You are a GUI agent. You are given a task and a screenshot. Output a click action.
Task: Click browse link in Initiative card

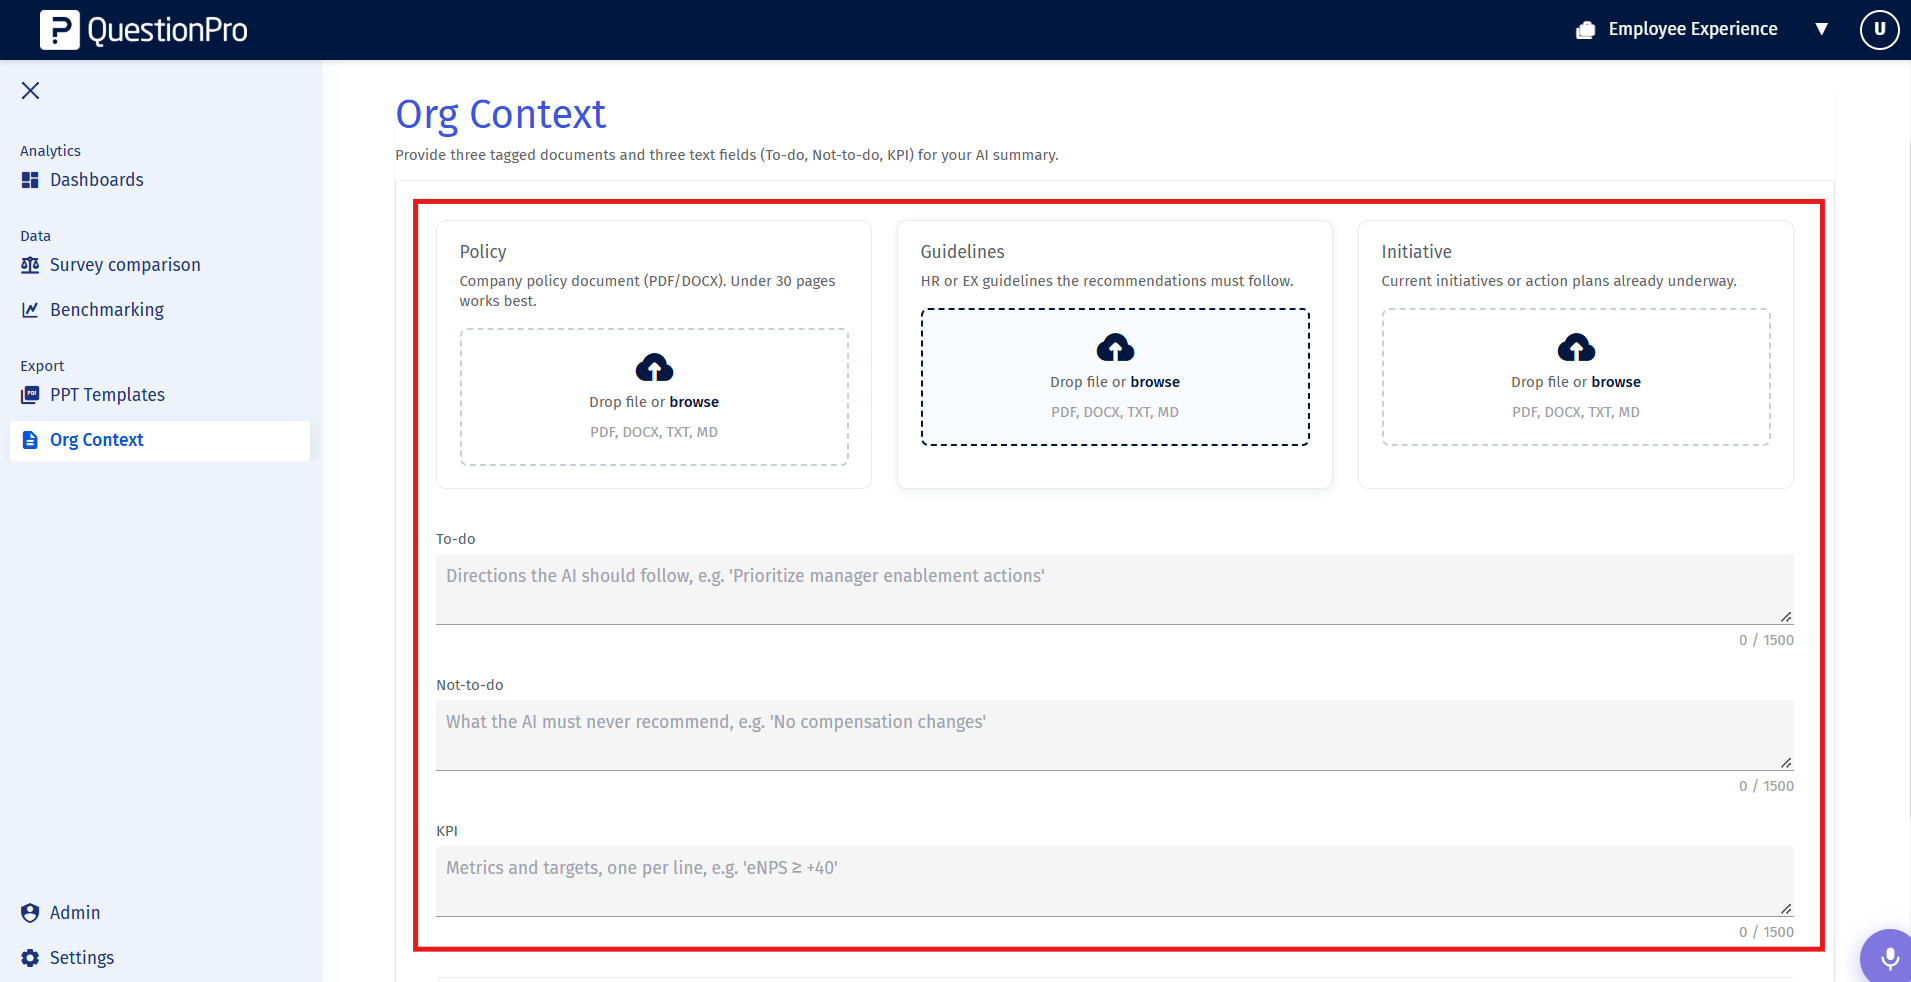[x=1616, y=382]
